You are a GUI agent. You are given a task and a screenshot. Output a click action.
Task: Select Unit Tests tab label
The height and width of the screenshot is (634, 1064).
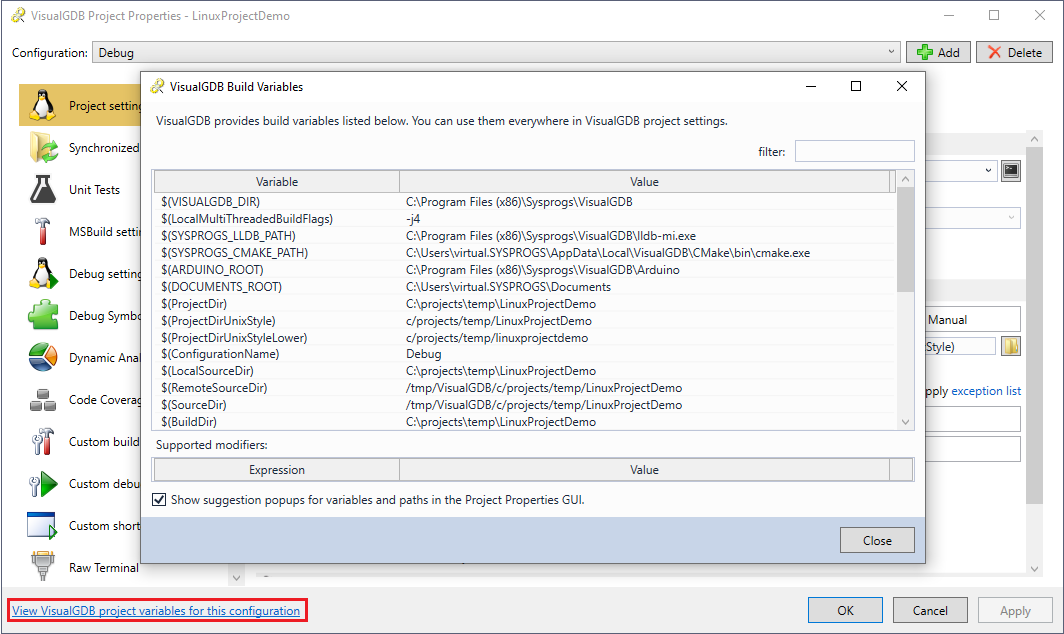point(94,189)
